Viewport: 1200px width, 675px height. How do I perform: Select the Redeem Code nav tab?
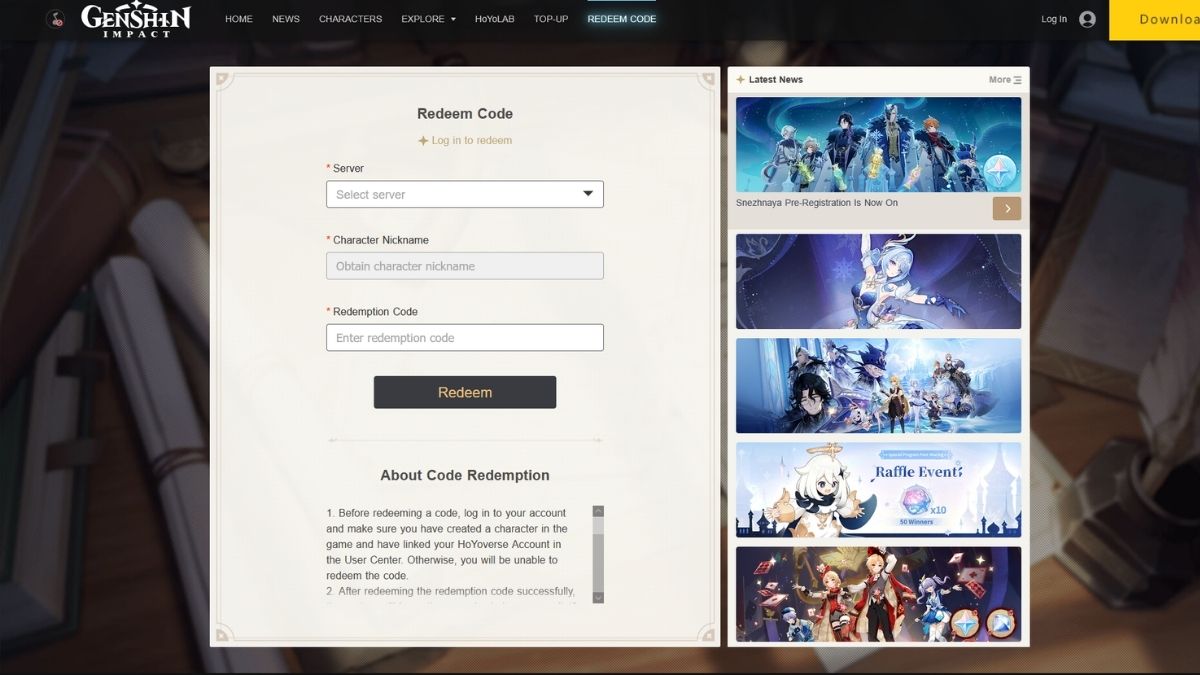click(622, 19)
